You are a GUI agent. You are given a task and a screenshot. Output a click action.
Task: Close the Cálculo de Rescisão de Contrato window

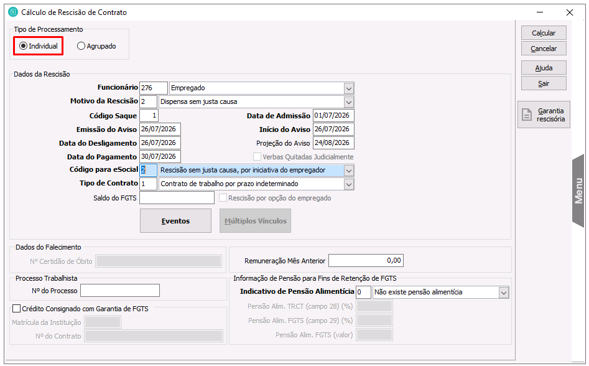(x=569, y=12)
